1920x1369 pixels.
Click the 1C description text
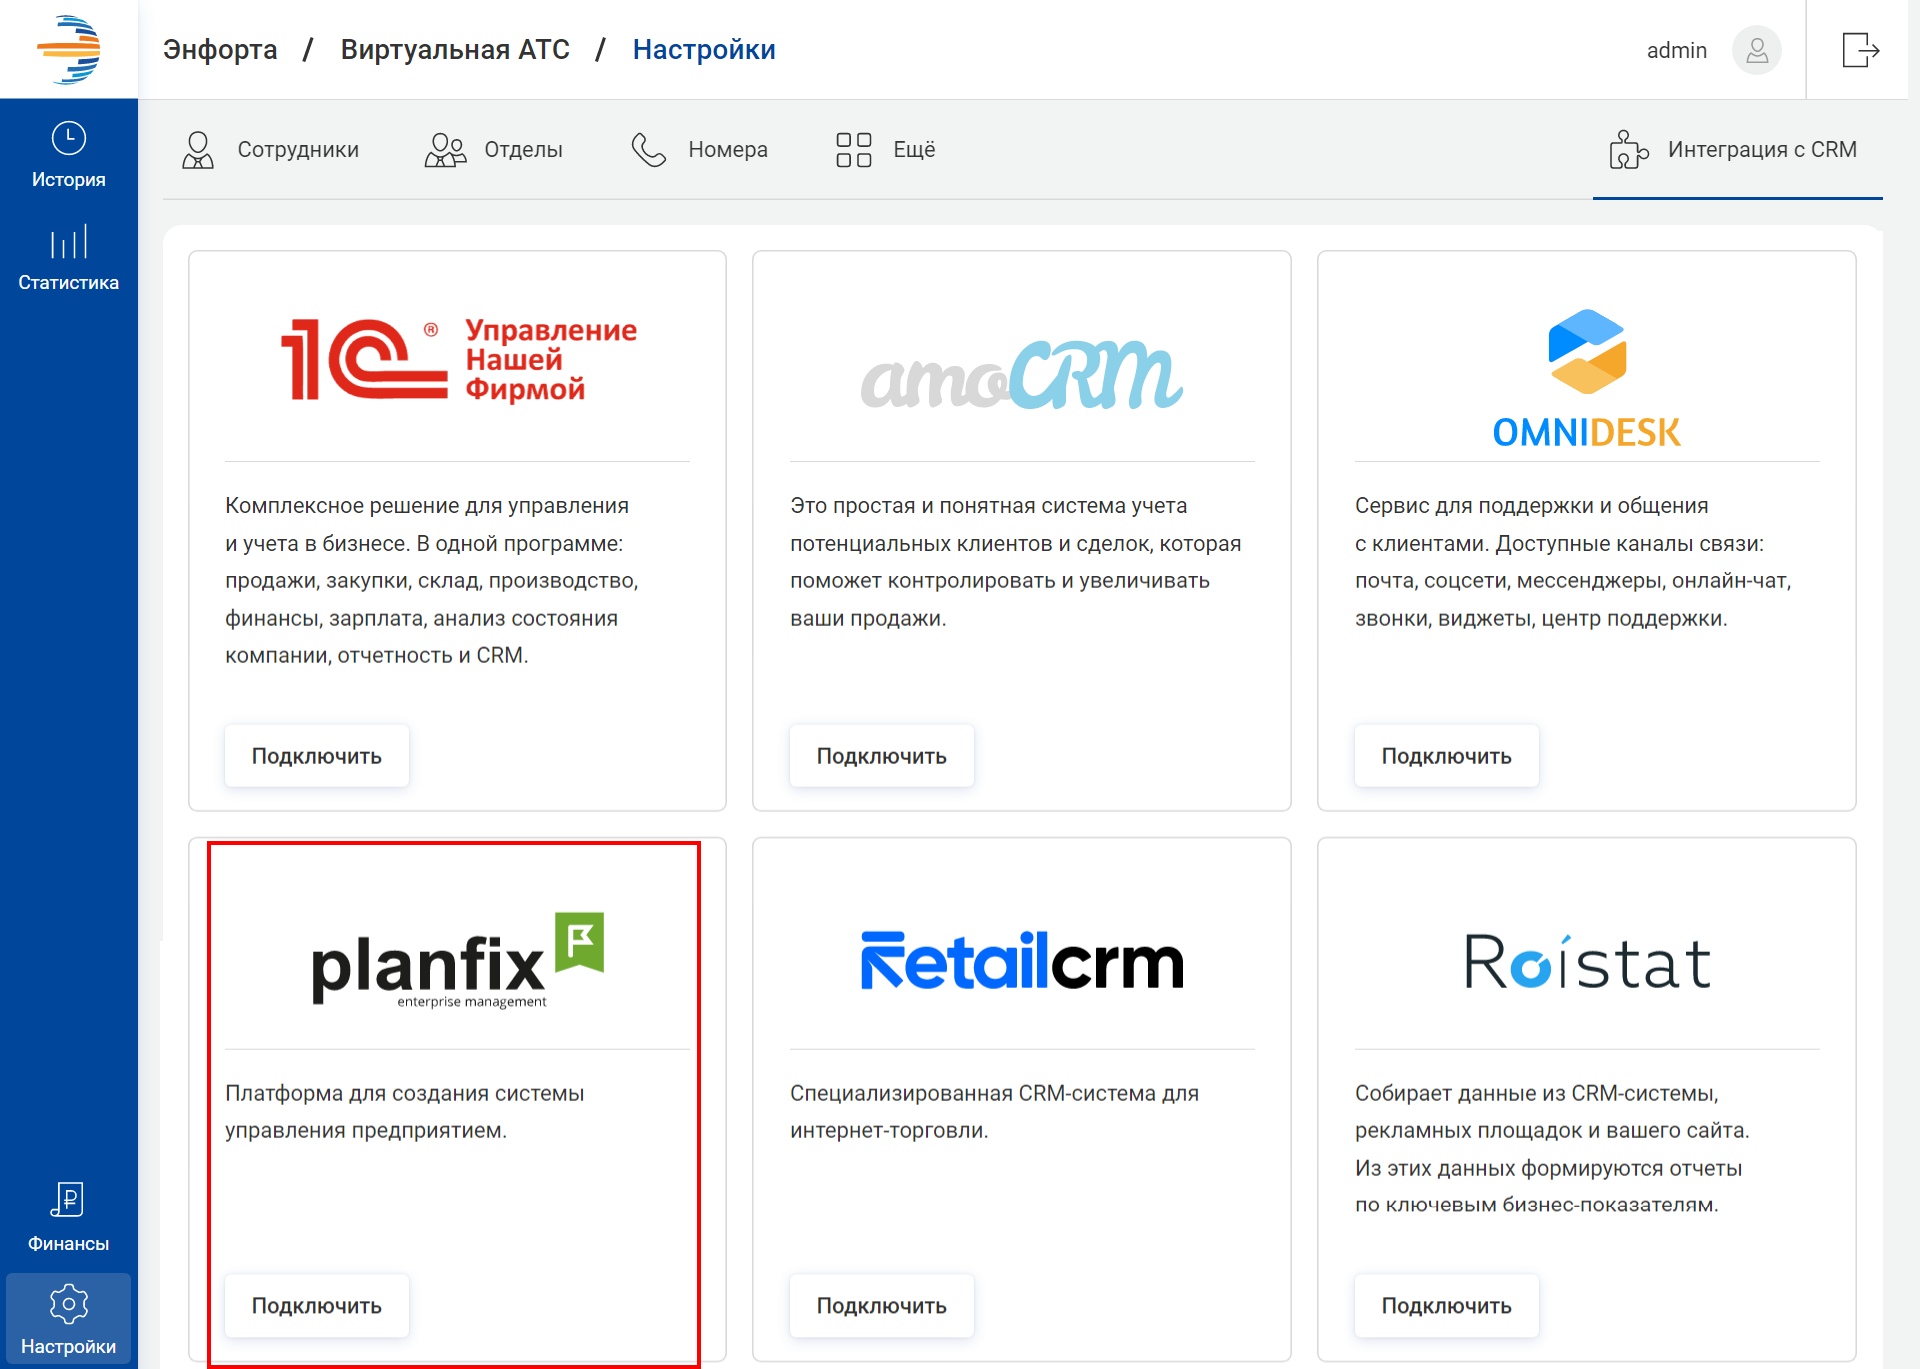(431, 581)
